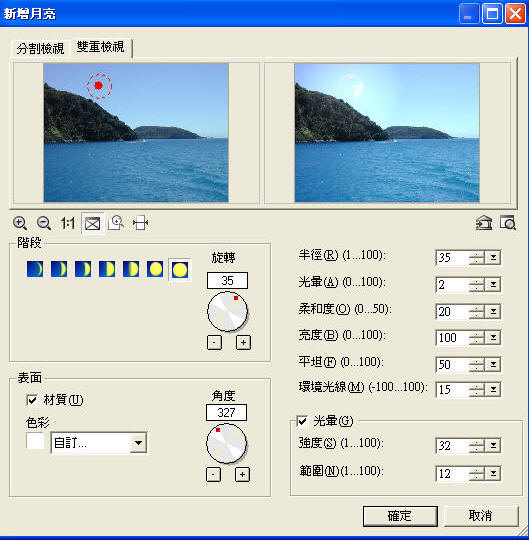This screenshot has width=529, height=541.
Task: Select the full moon phase icon
Action: [179, 269]
